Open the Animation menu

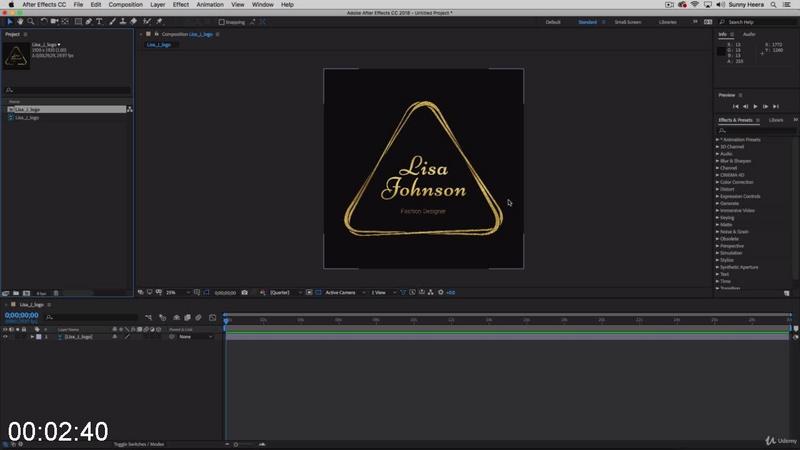point(210,5)
